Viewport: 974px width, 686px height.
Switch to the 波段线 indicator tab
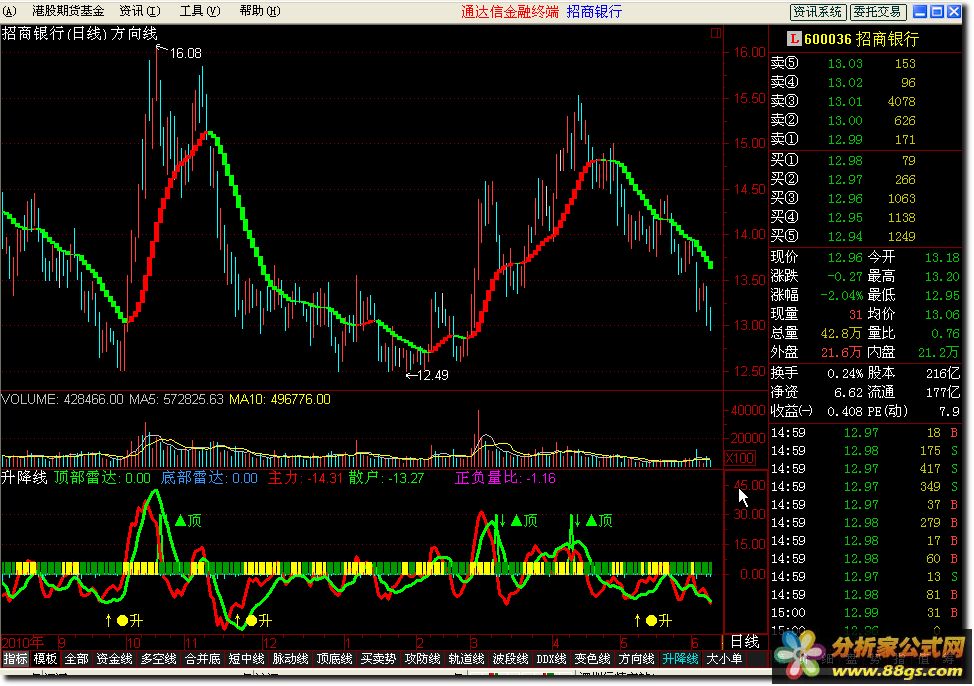coord(511,658)
